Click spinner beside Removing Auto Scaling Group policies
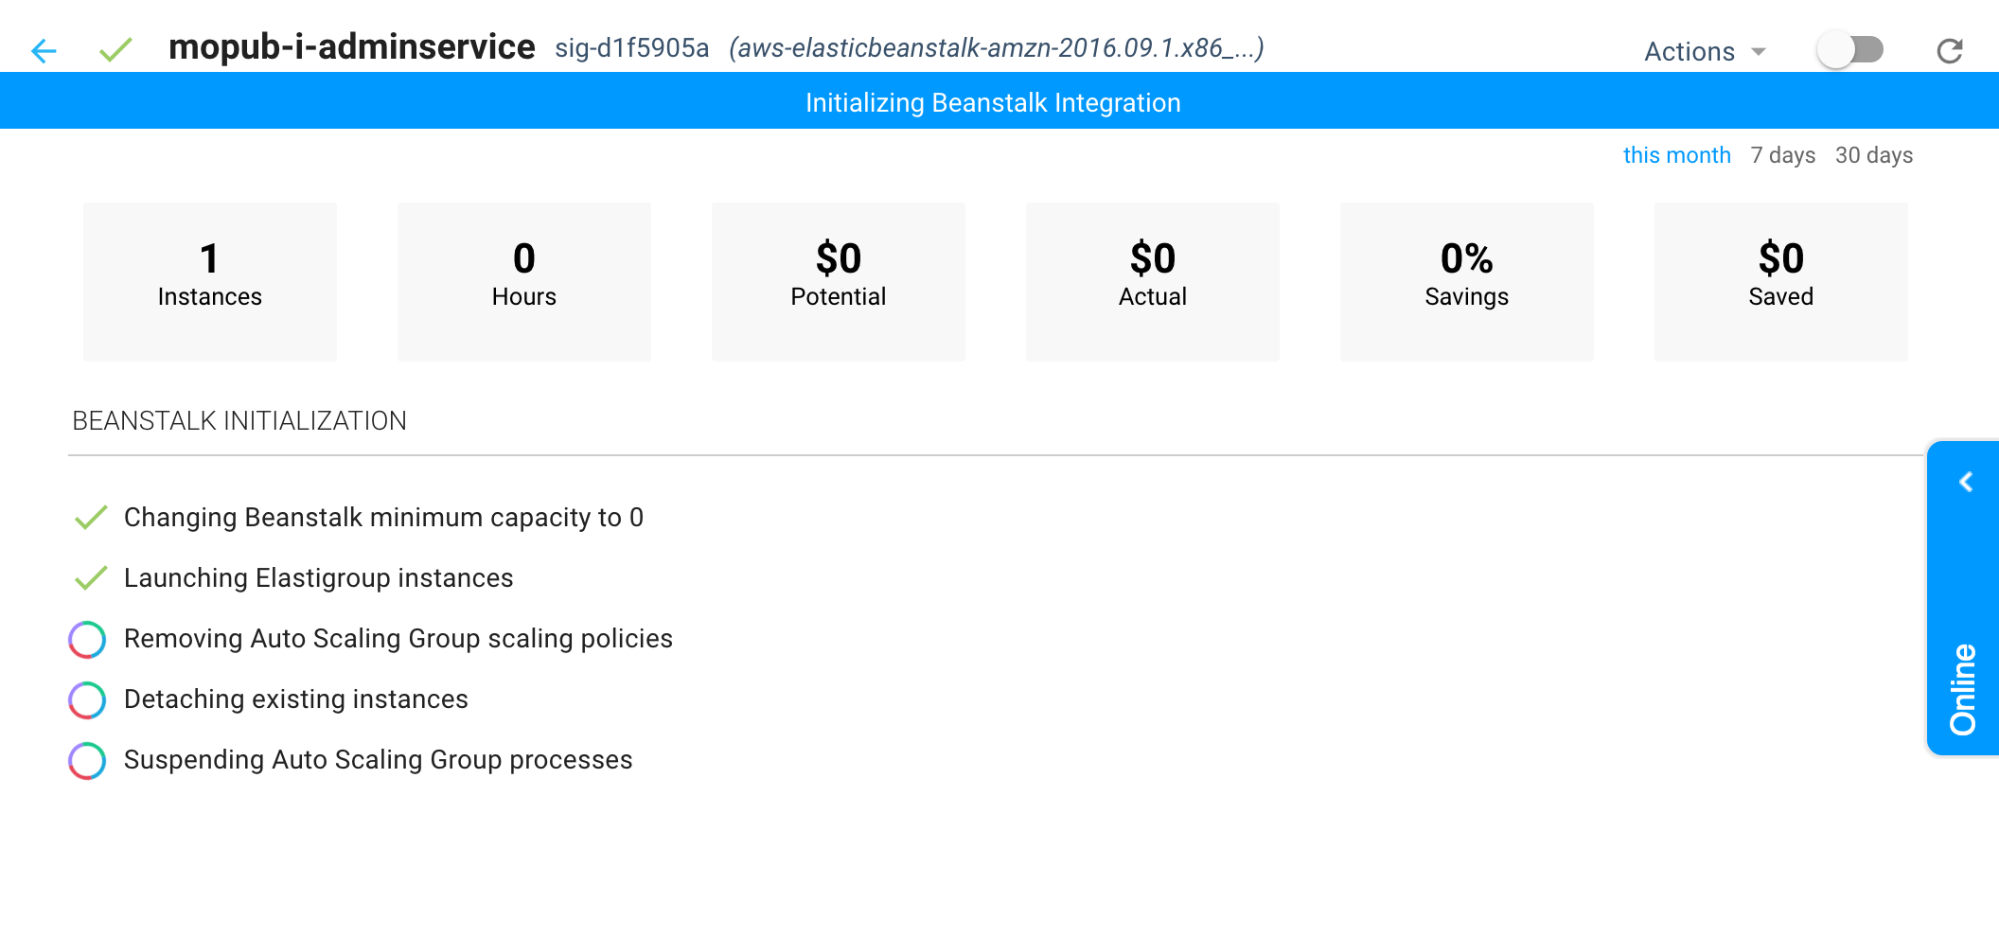Image resolution: width=1999 pixels, height=943 pixels. [87, 640]
